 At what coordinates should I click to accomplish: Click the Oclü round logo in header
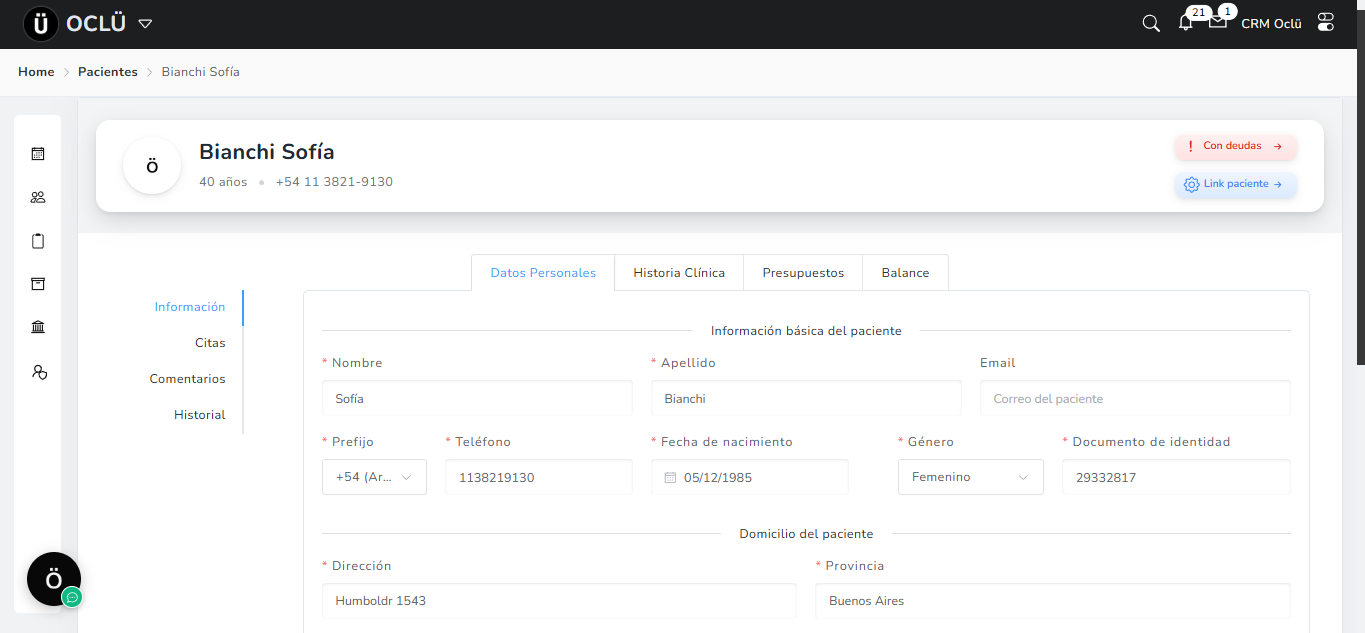41,24
